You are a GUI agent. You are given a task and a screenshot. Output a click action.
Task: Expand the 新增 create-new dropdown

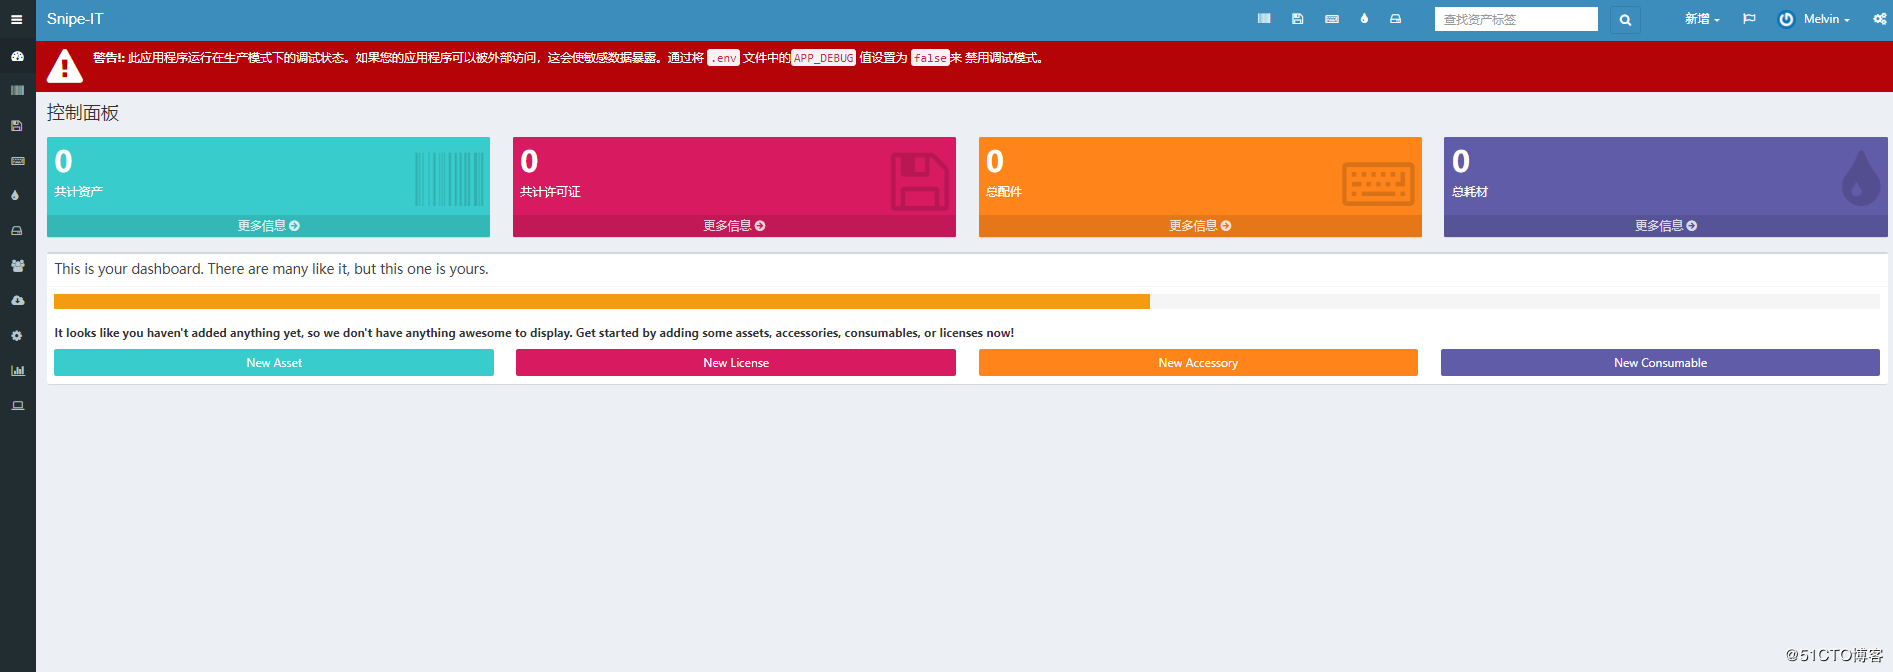tap(1702, 19)
